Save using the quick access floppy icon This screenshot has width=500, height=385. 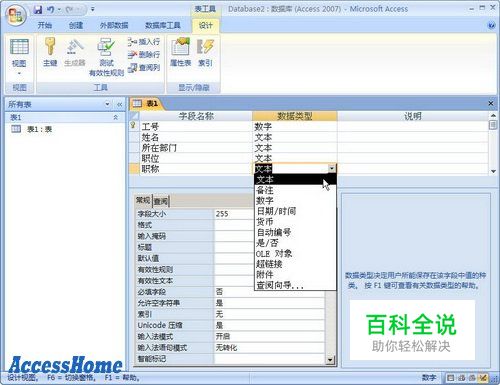coord(38,10)
